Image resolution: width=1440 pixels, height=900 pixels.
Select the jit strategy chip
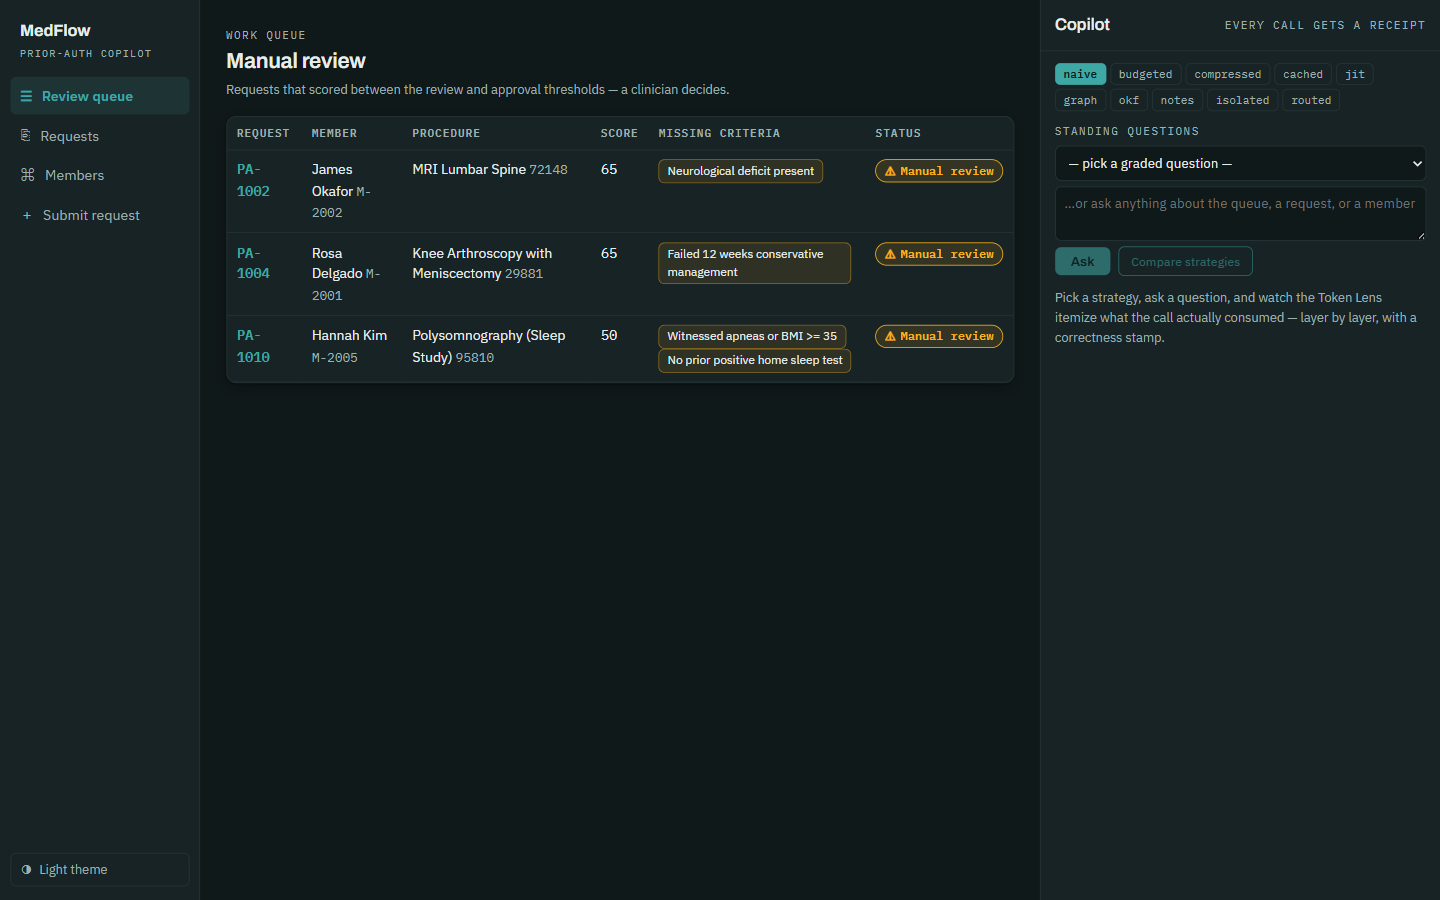click(x=1355, y=74)
